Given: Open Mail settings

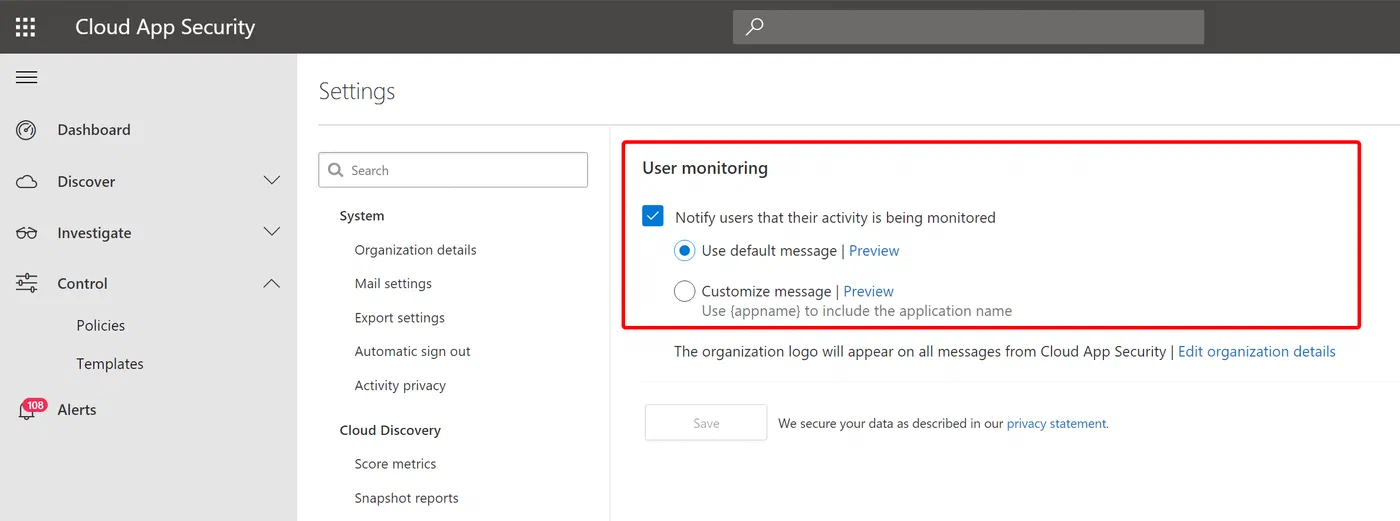Looking at the screenshot, I should tap(393, 284).
